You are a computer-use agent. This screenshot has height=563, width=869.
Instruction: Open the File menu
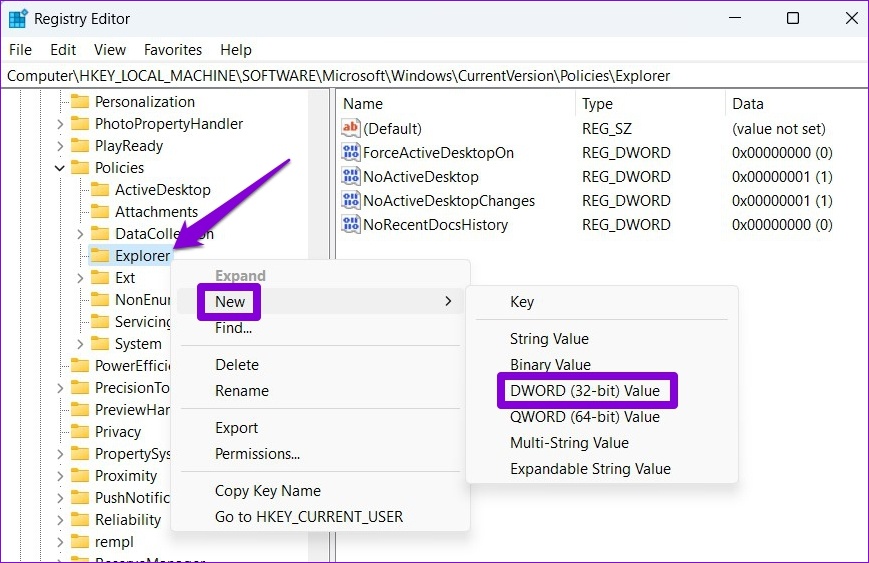(x=21, y=50)
